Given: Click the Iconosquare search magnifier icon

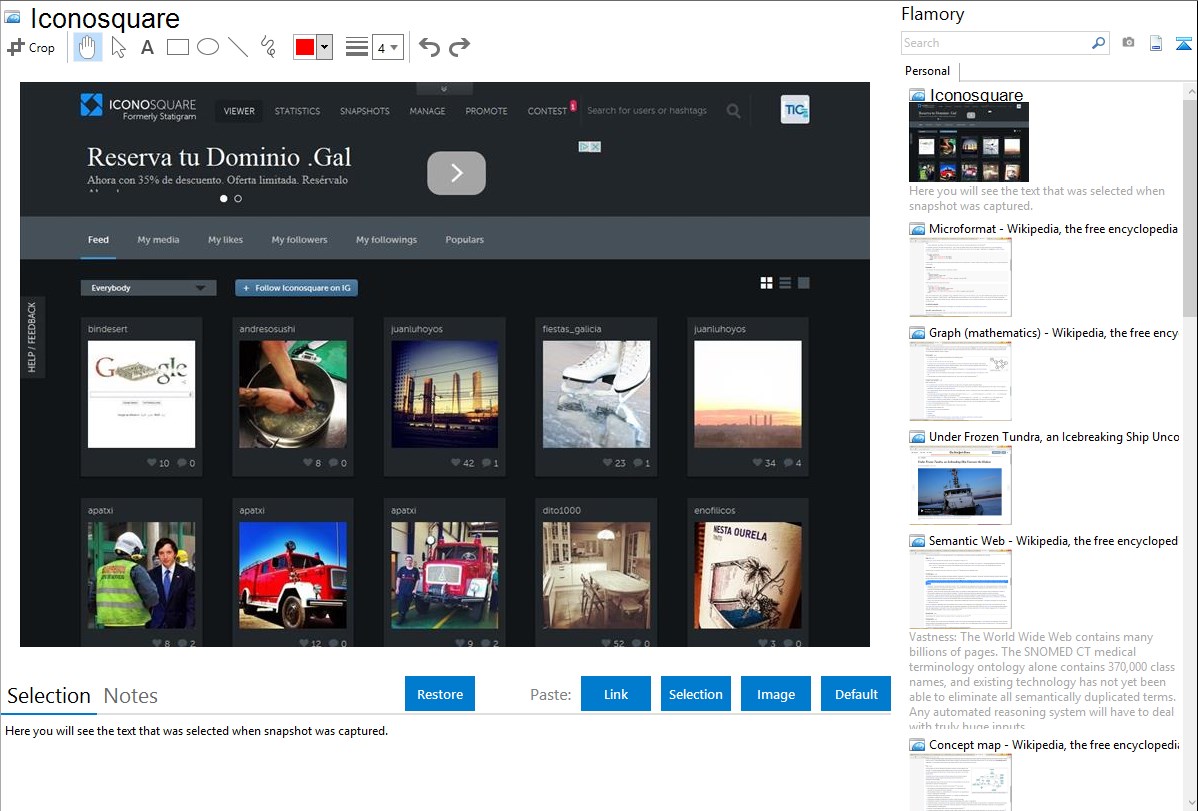Looking at the screenshot, I should 733,112.
